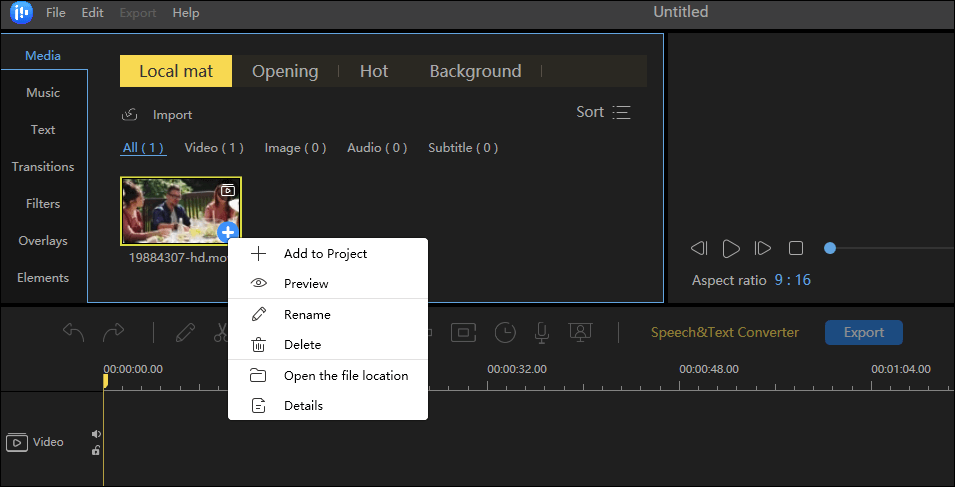The height and width of the screenshot is (487, 955).
Task: Select the pencil edit tool in toolbar
Action: (x=185, y=332)
